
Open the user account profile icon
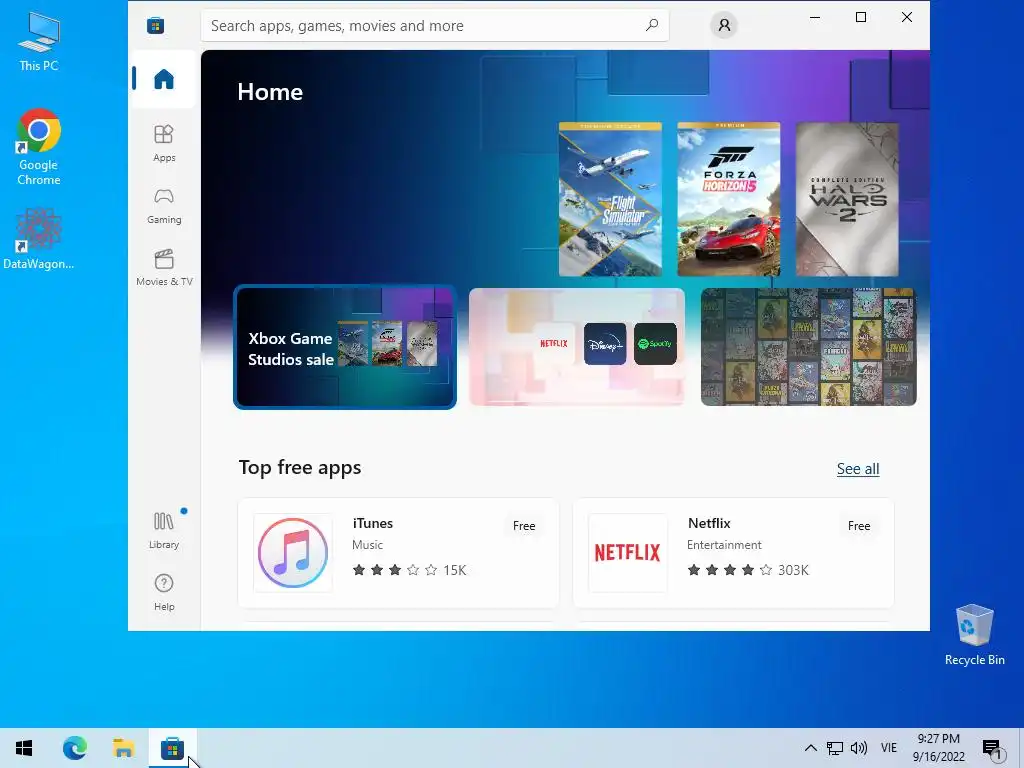pyautogui.click(x=724, y=25)
